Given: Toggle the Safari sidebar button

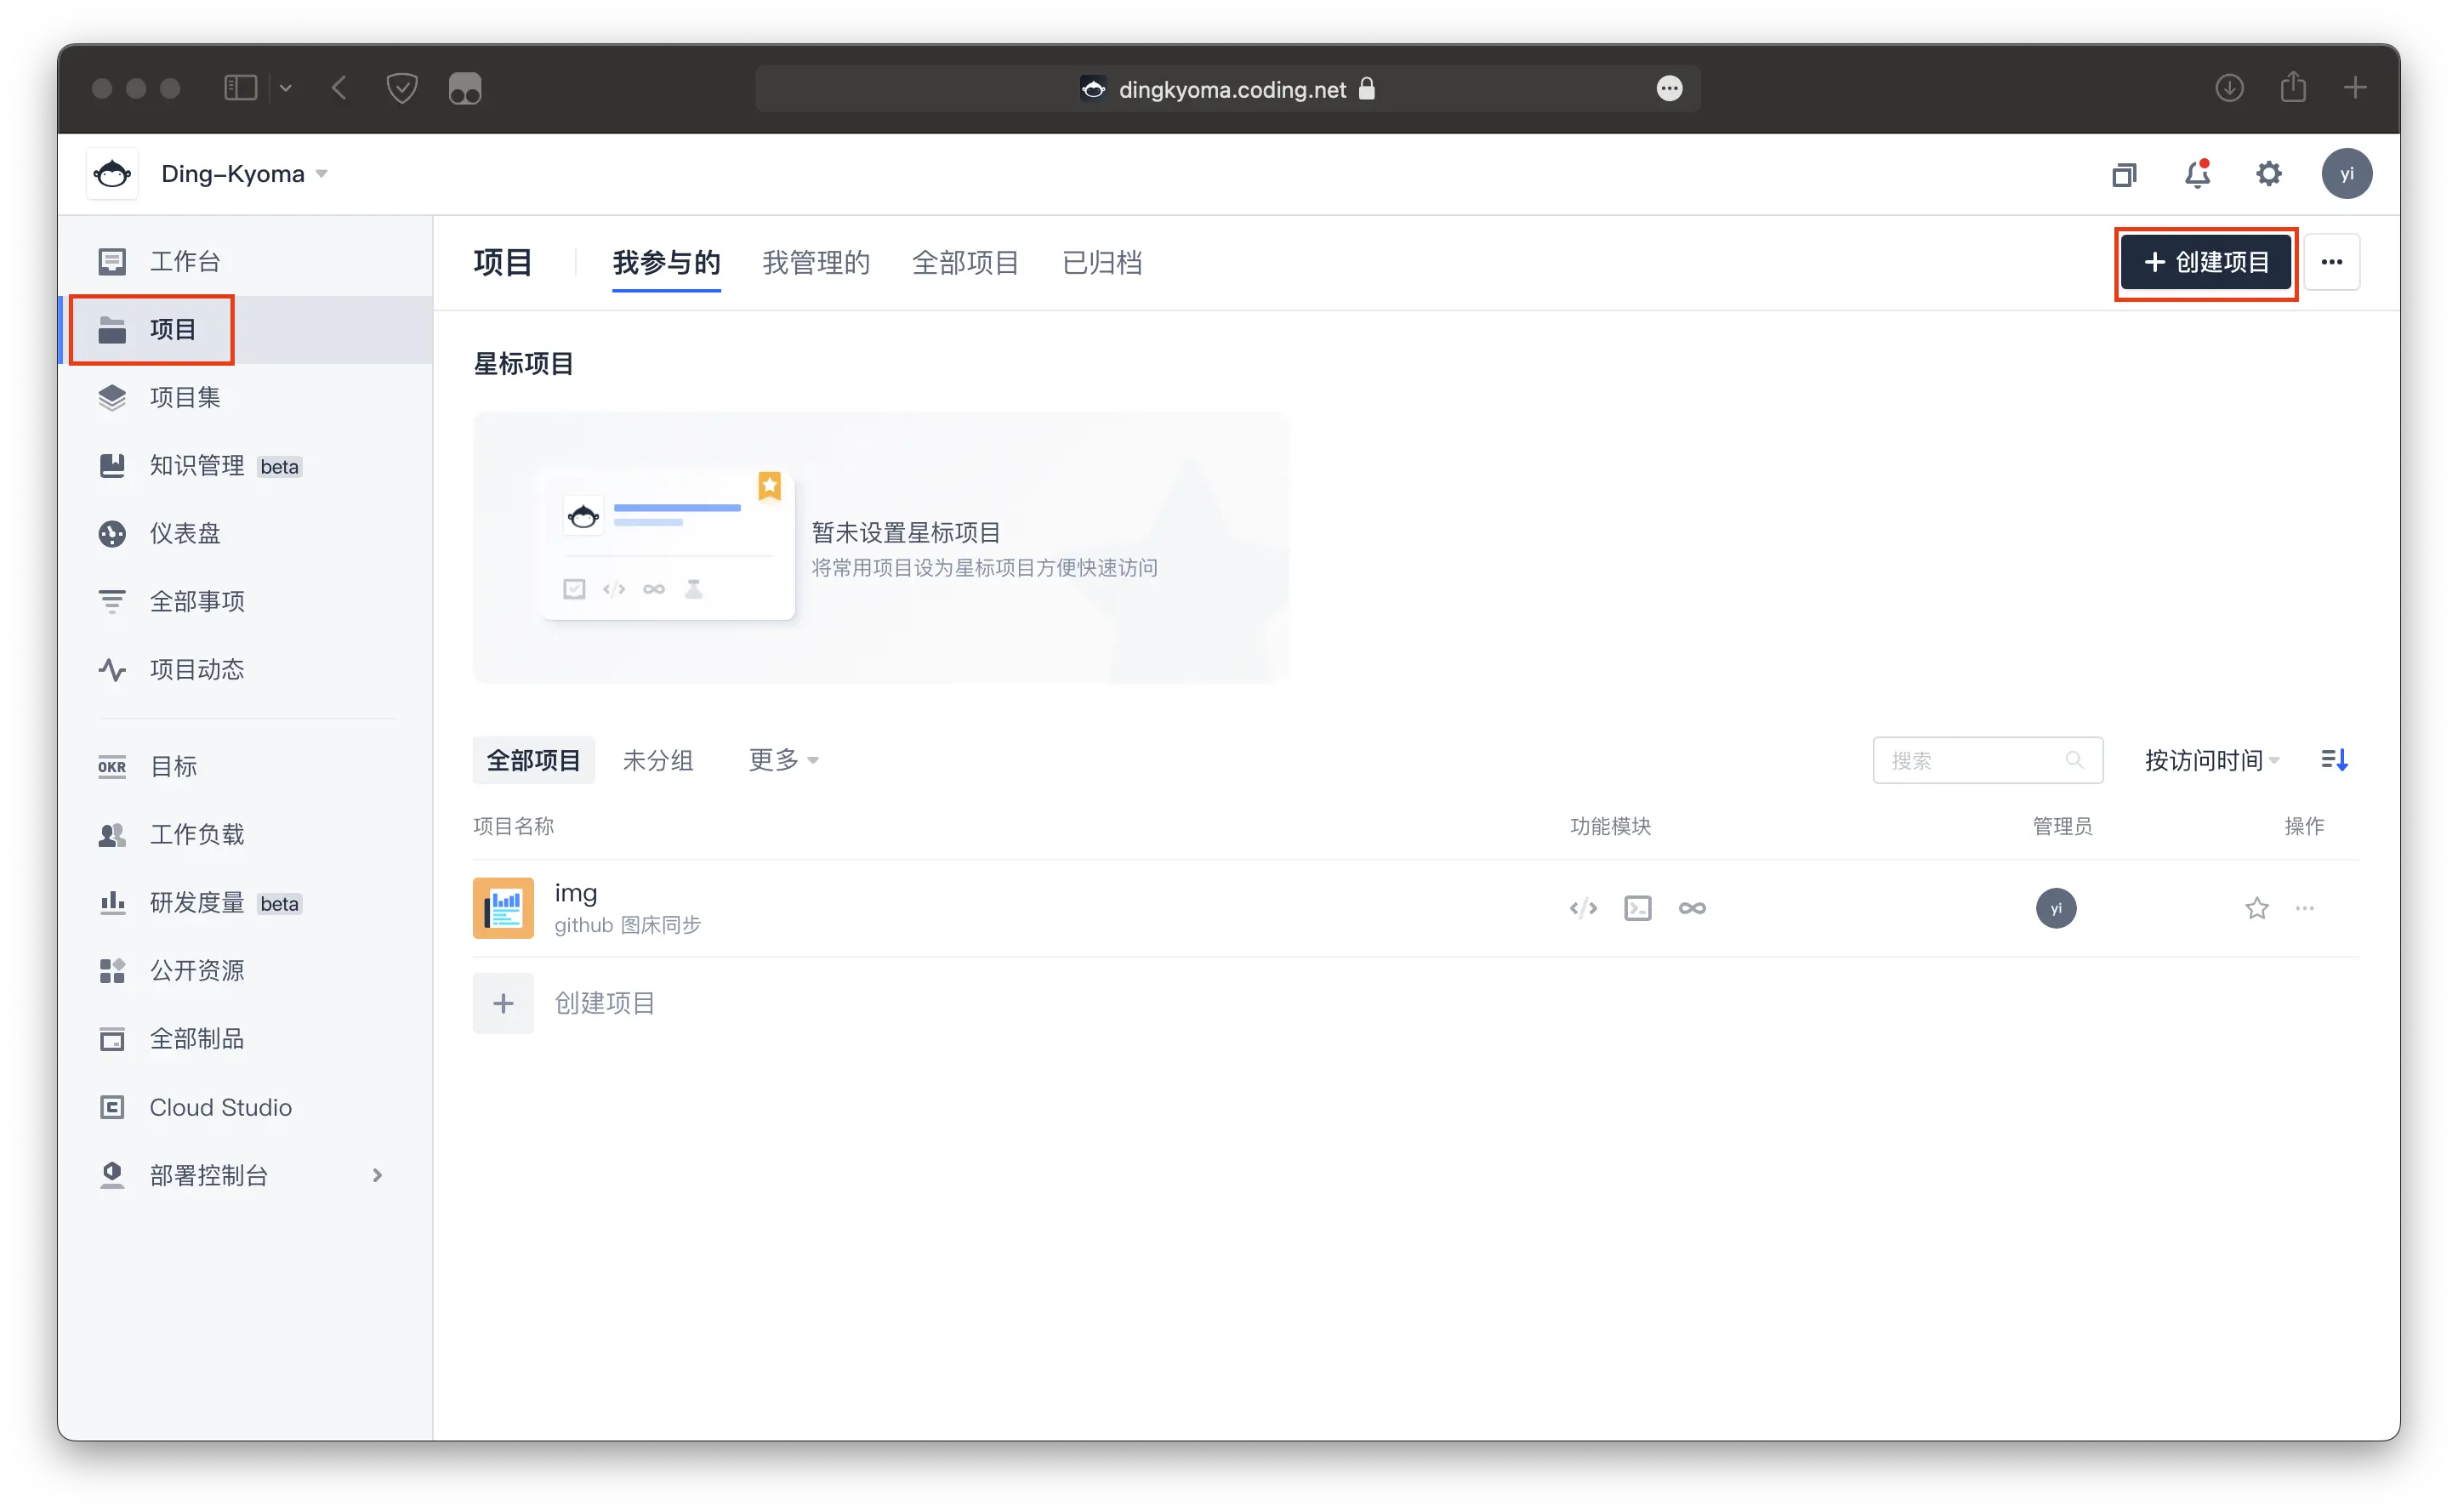Looking at the screenshot, I should (240, 88).
